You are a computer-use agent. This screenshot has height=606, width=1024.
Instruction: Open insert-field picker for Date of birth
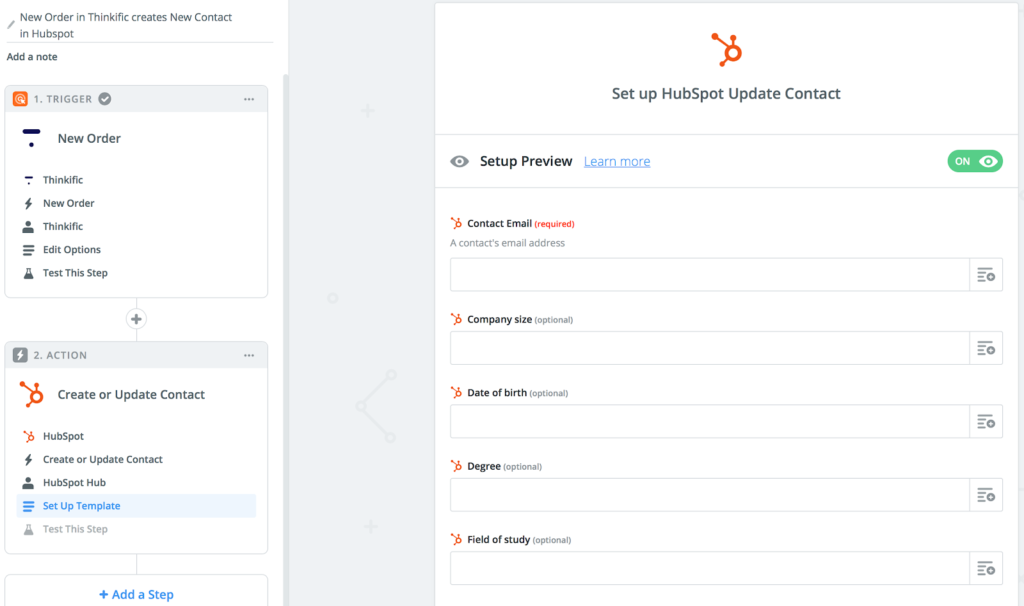coord(985,421)
